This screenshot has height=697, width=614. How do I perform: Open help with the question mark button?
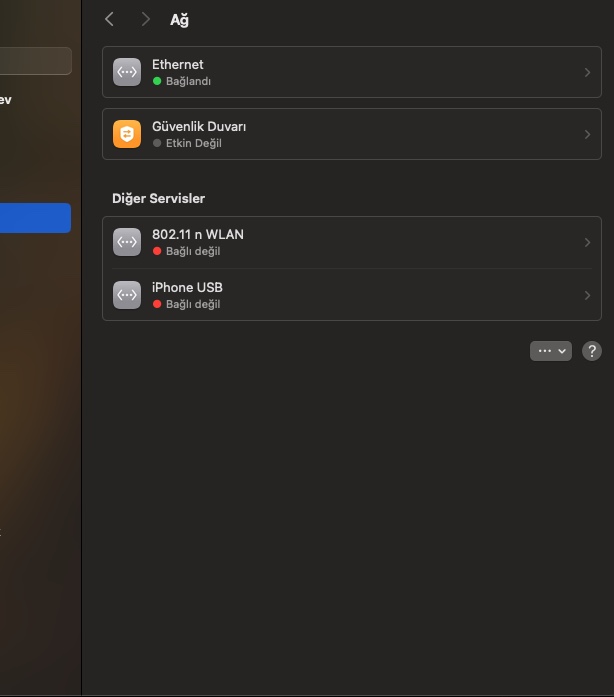click(592, 351)
